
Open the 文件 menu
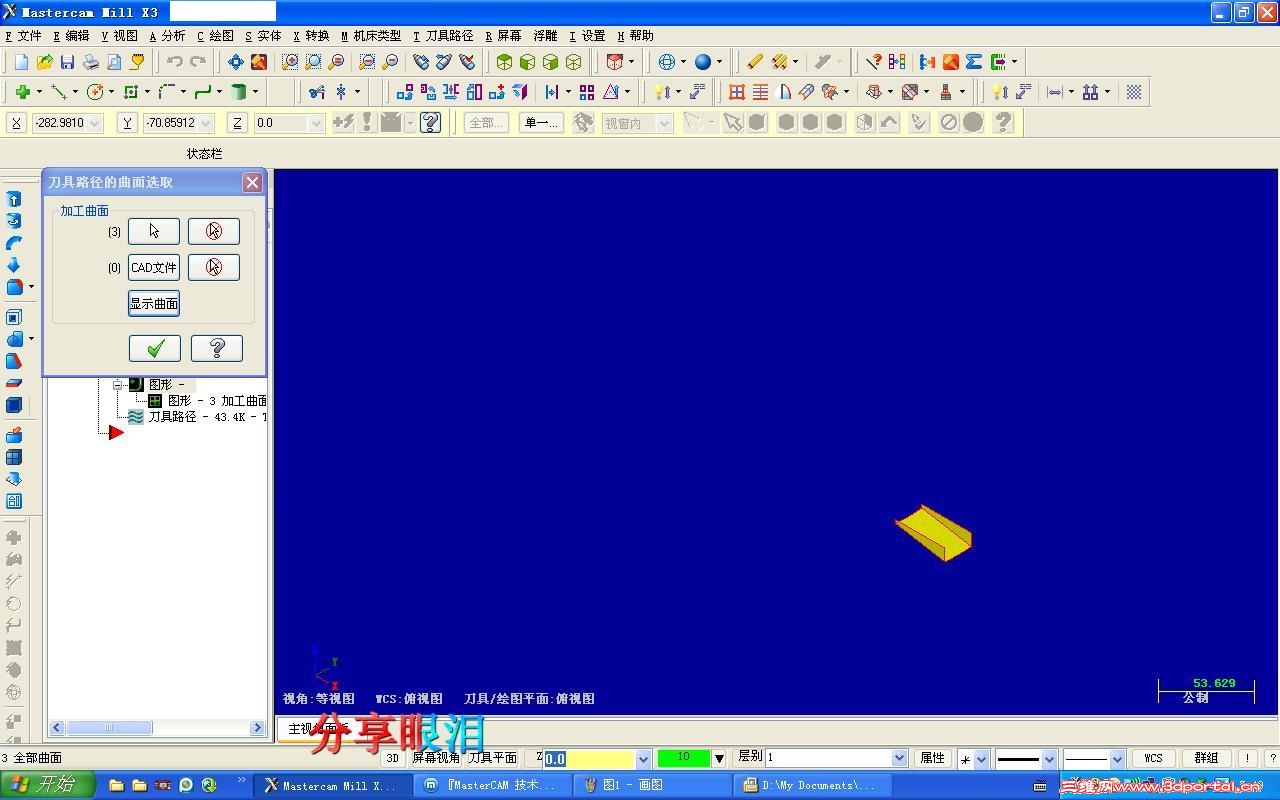24,36
